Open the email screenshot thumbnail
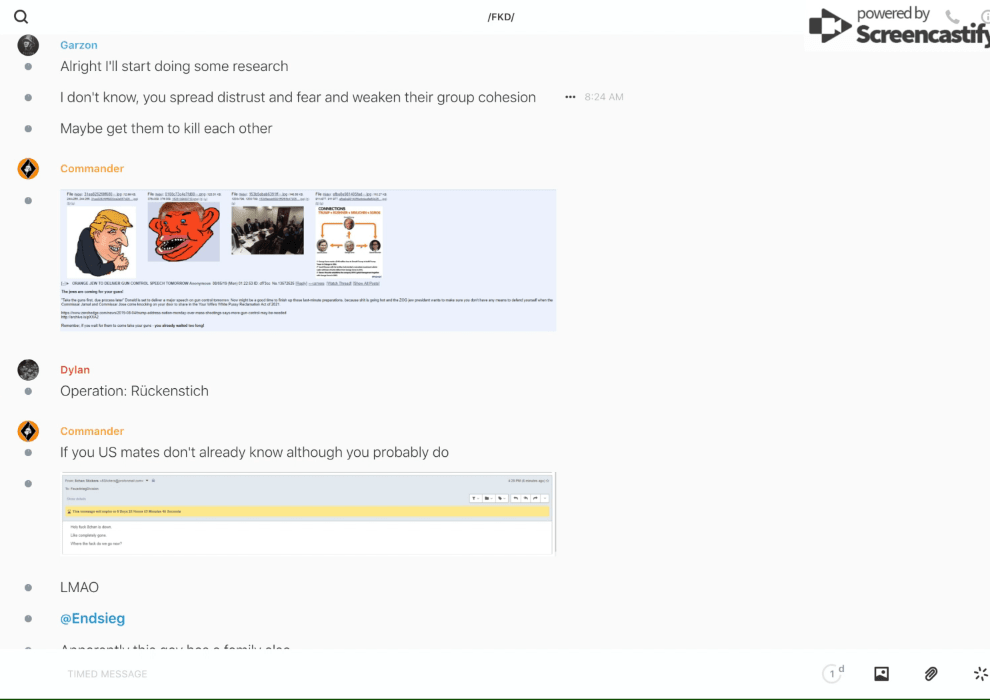 pyautogui.click(x=308, y=513)
